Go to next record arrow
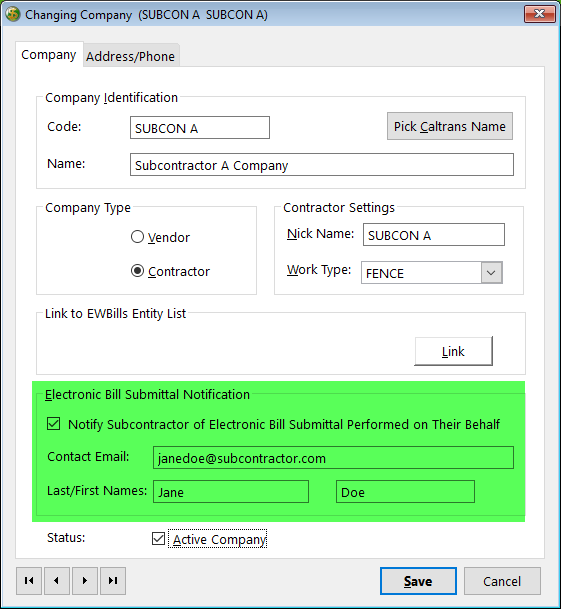Image resolution: width=561 pixels, height=609 pixels. pyautogui.click(x=85, y=581)
